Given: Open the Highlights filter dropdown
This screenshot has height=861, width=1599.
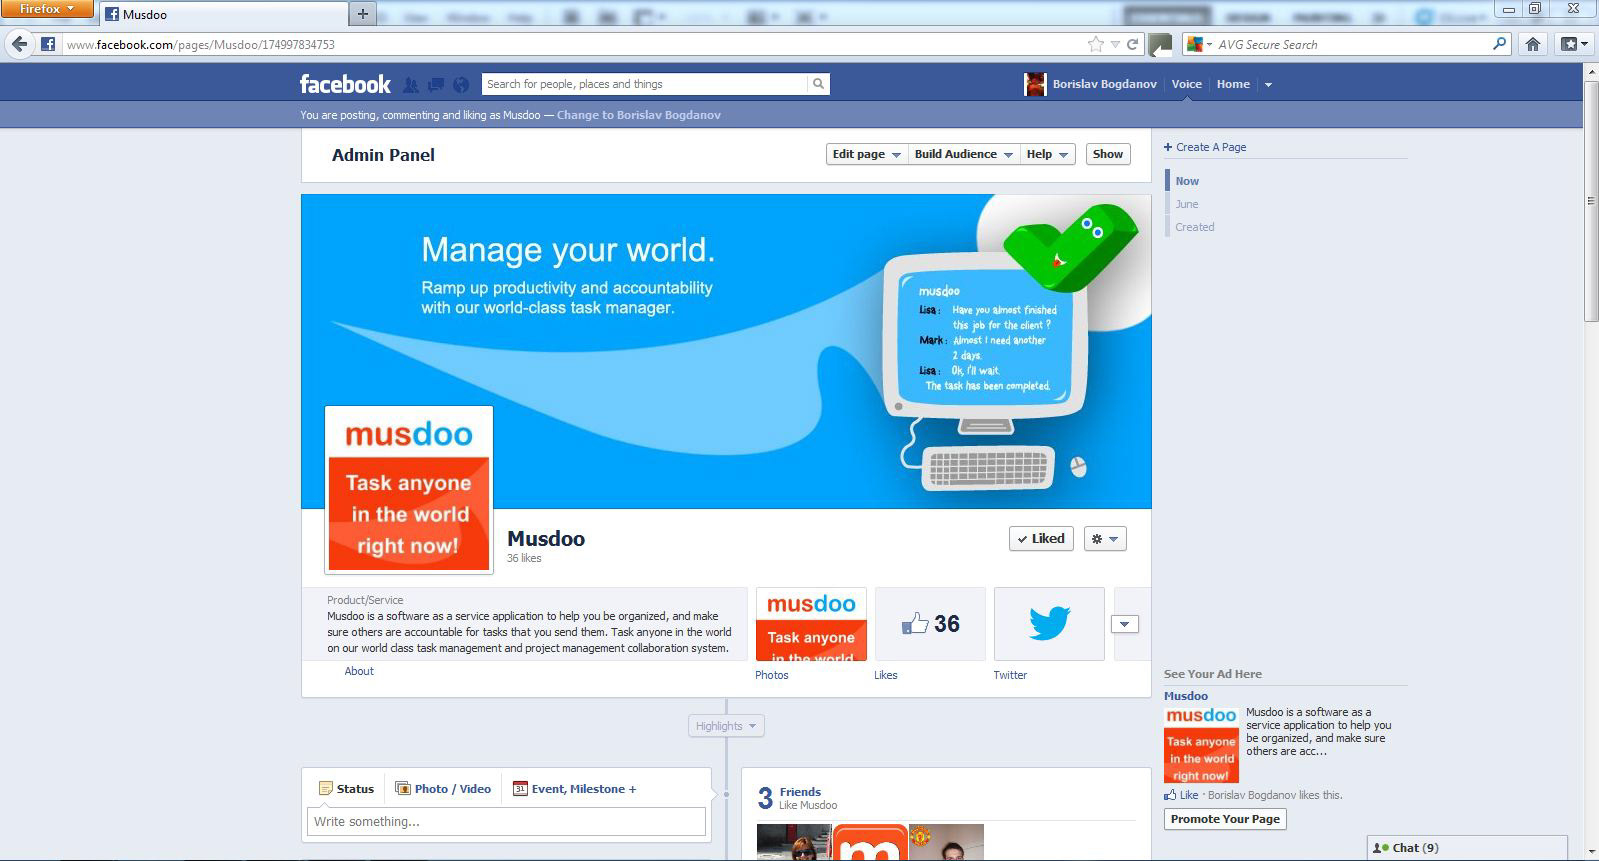Looking at the screenshot, I should [x=726, y=726].
